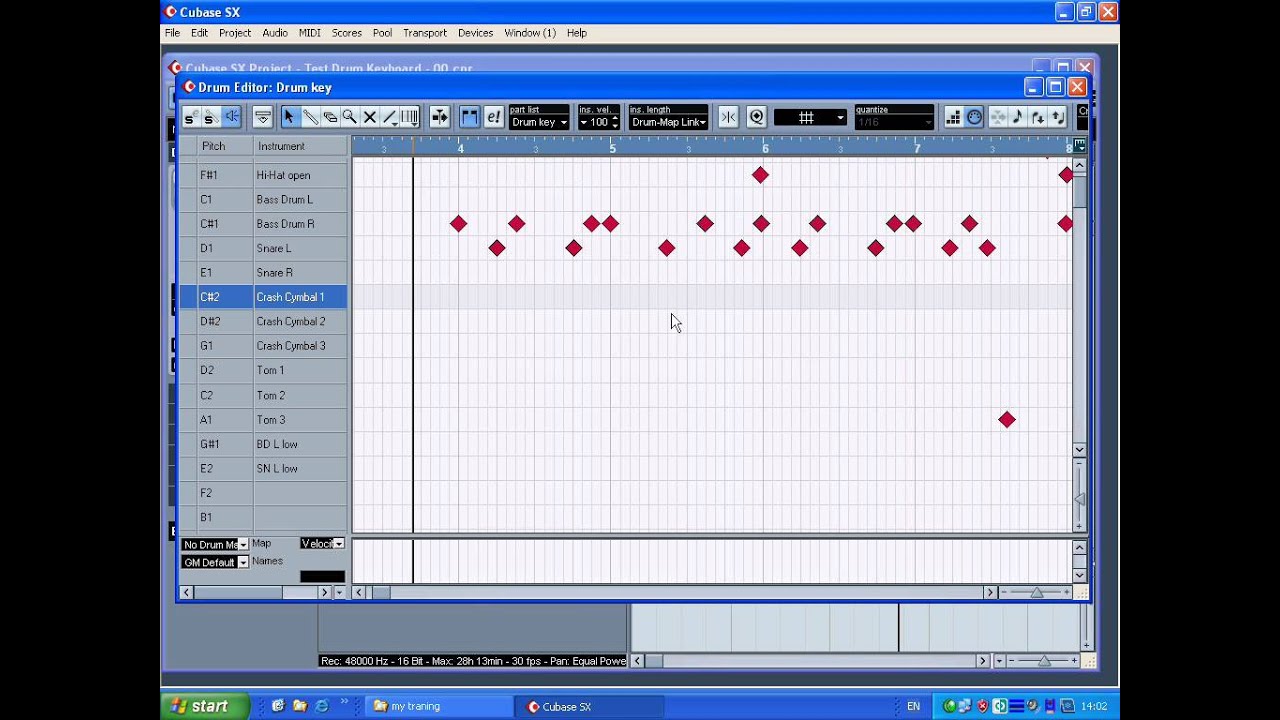Screen dimensions: 1280x720
Task: Click the Drum Editor horizontal scrollbar thumb
Action: tap(381, 592)
